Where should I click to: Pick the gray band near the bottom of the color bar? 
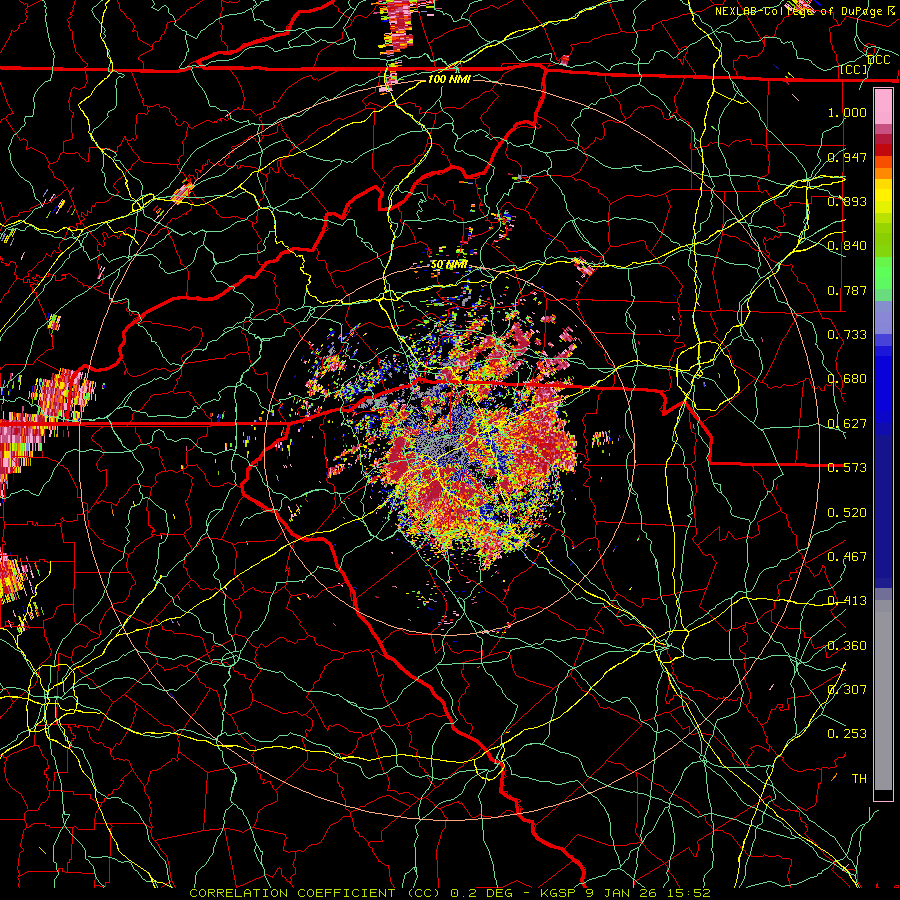883,695
